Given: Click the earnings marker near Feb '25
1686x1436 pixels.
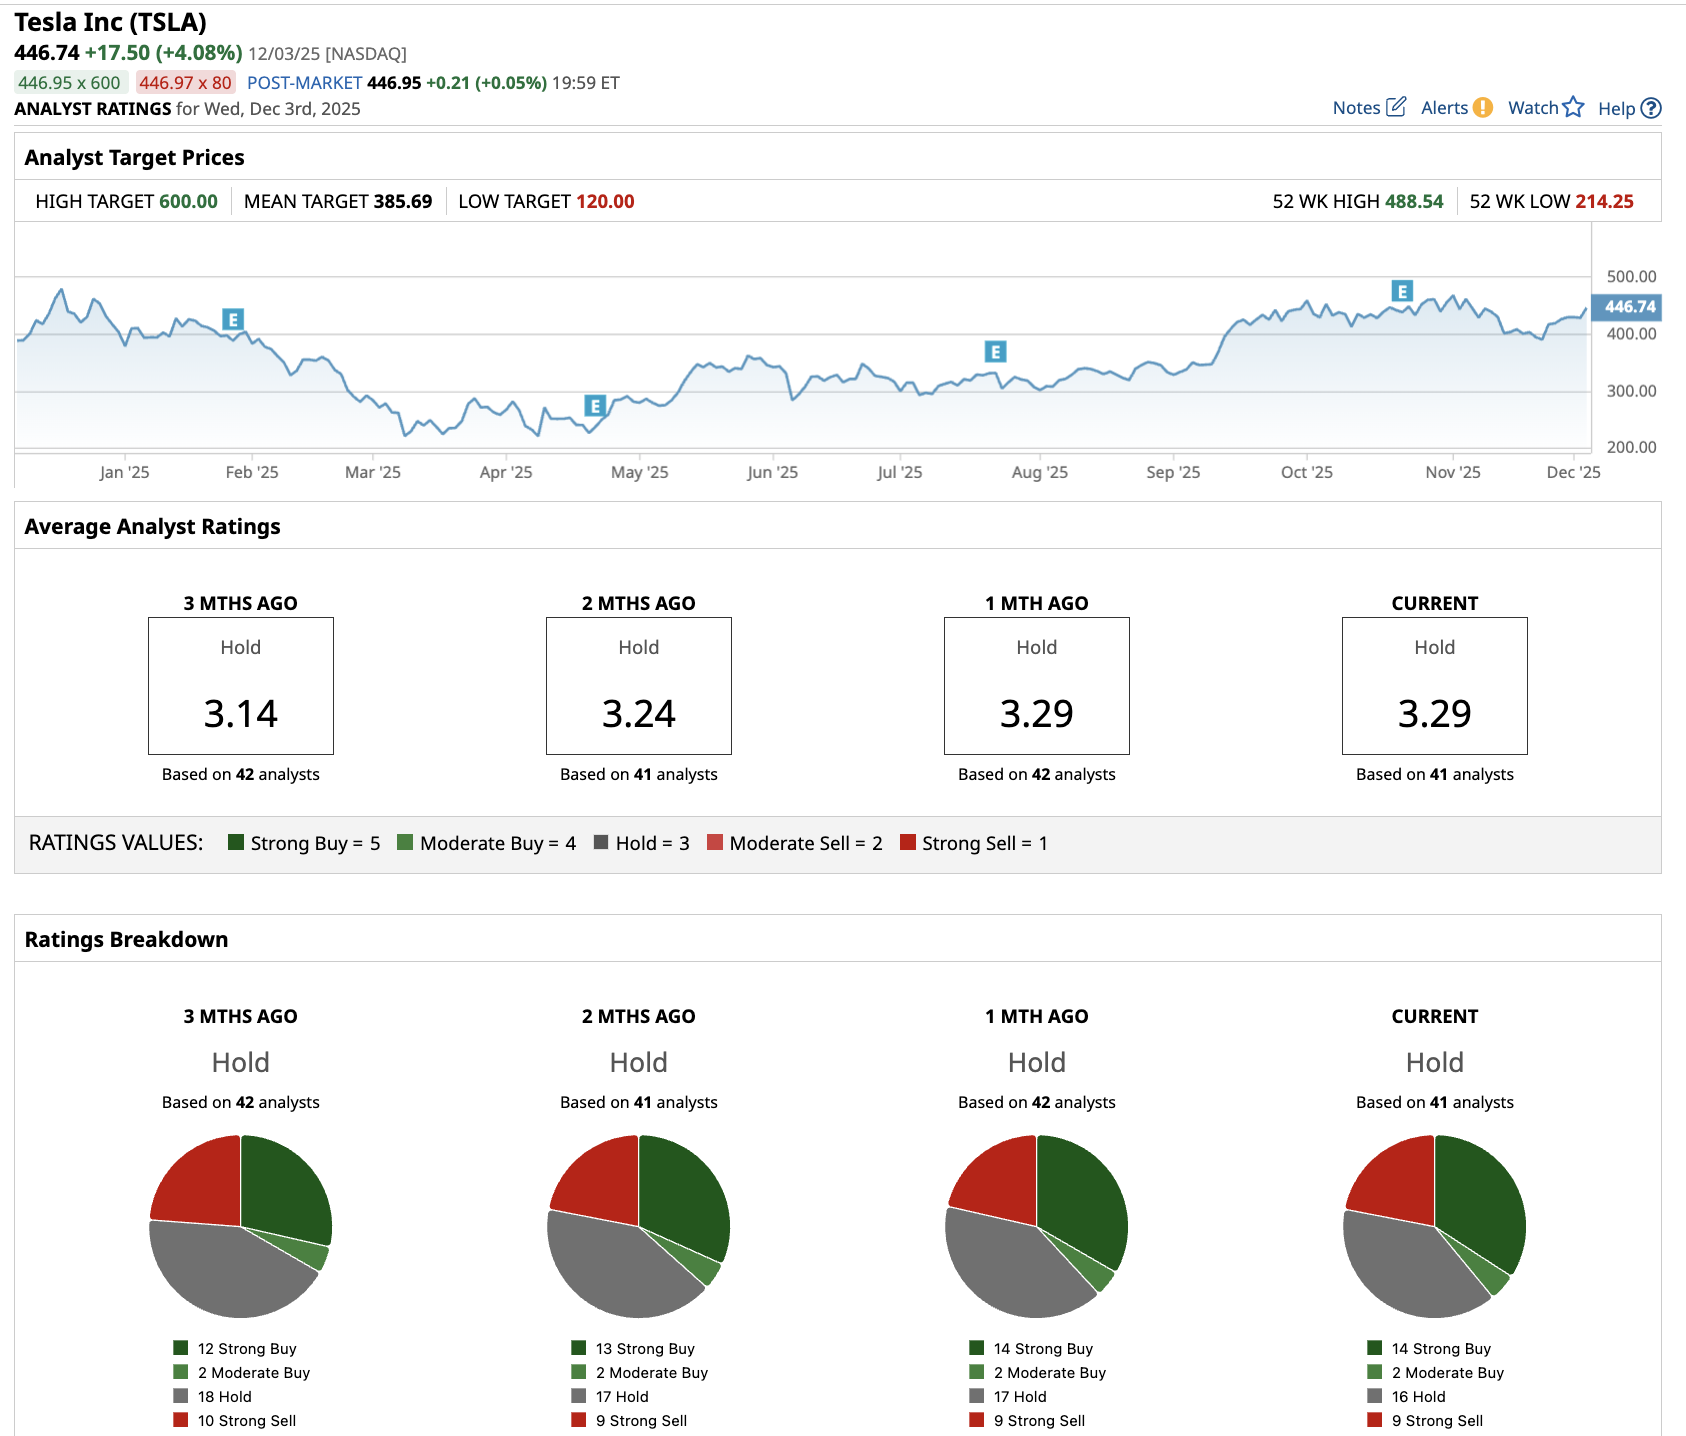Looking at the screenshot, I should [x=233, y=320].
